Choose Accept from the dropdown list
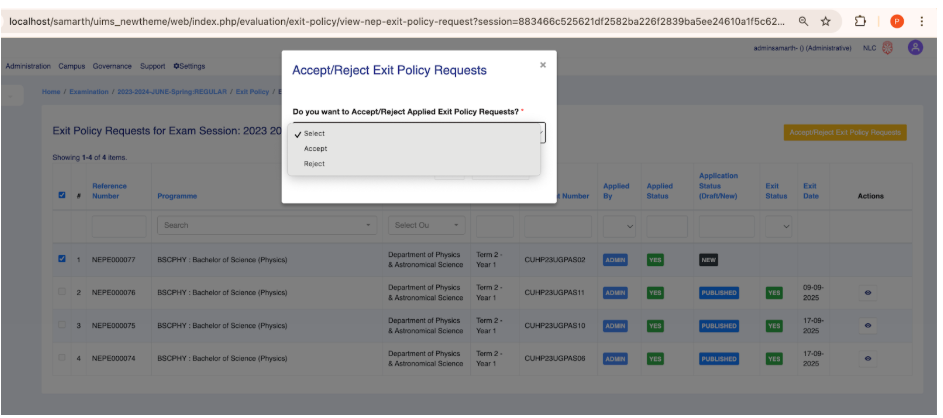The image size is (943, 418). coord(316,148)
